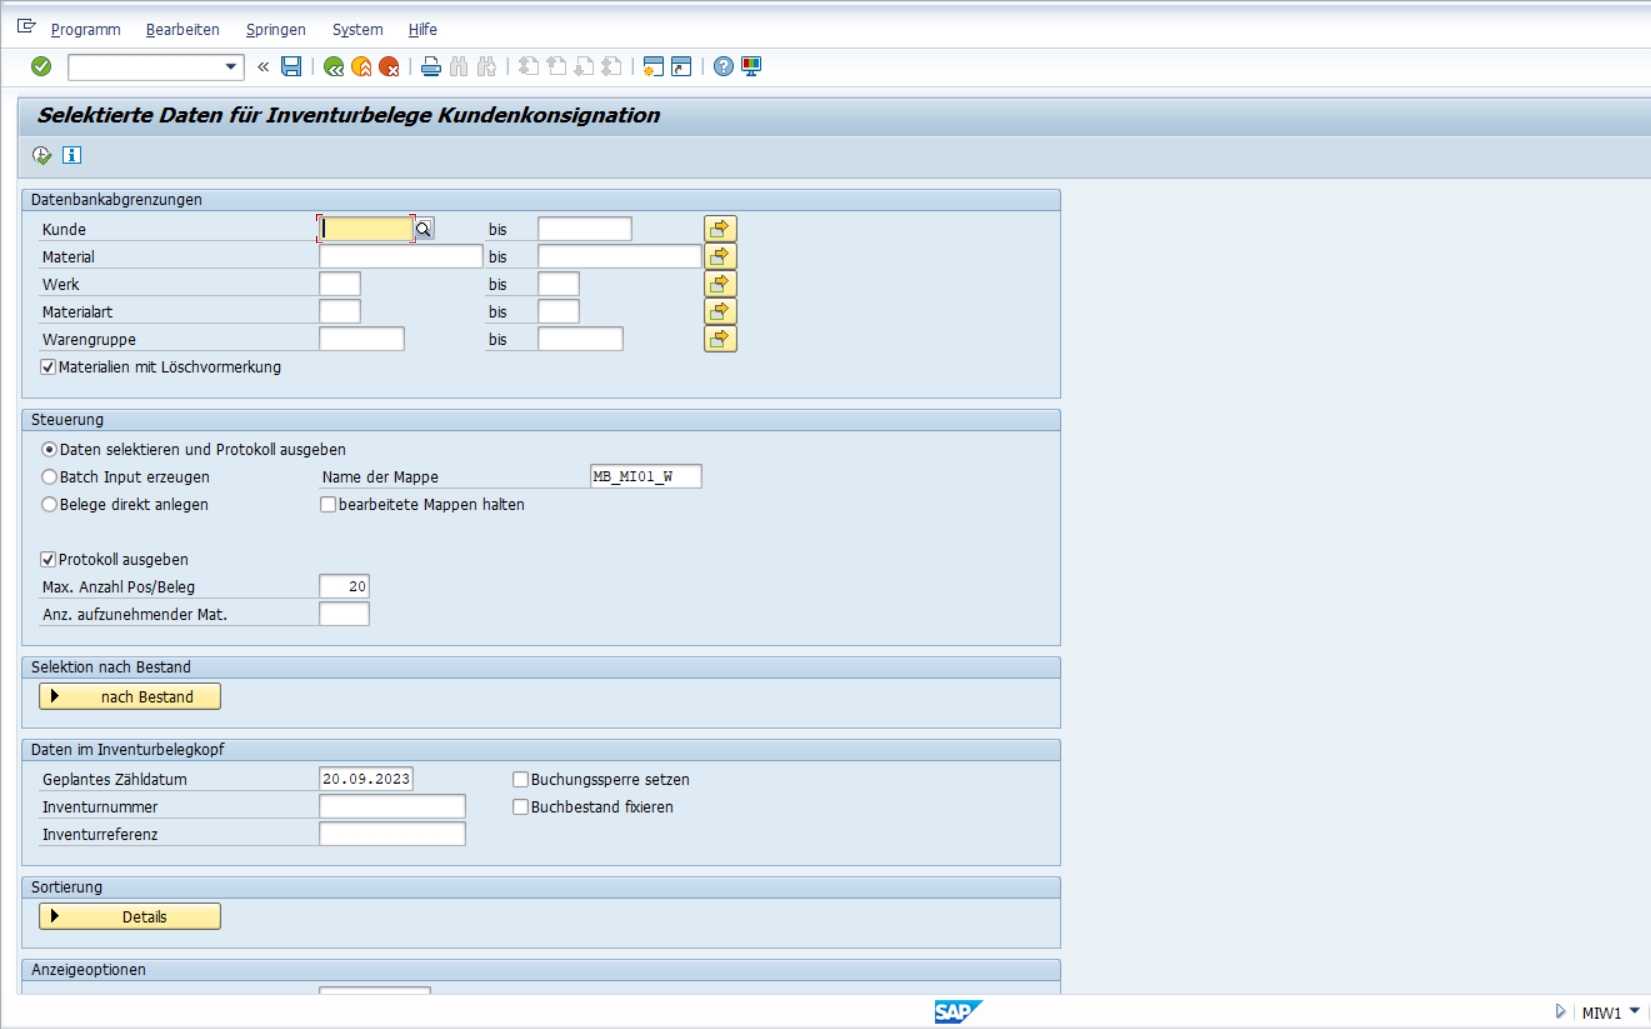
Task: Open multiple selection for Material
Action: tap(720, 257)
